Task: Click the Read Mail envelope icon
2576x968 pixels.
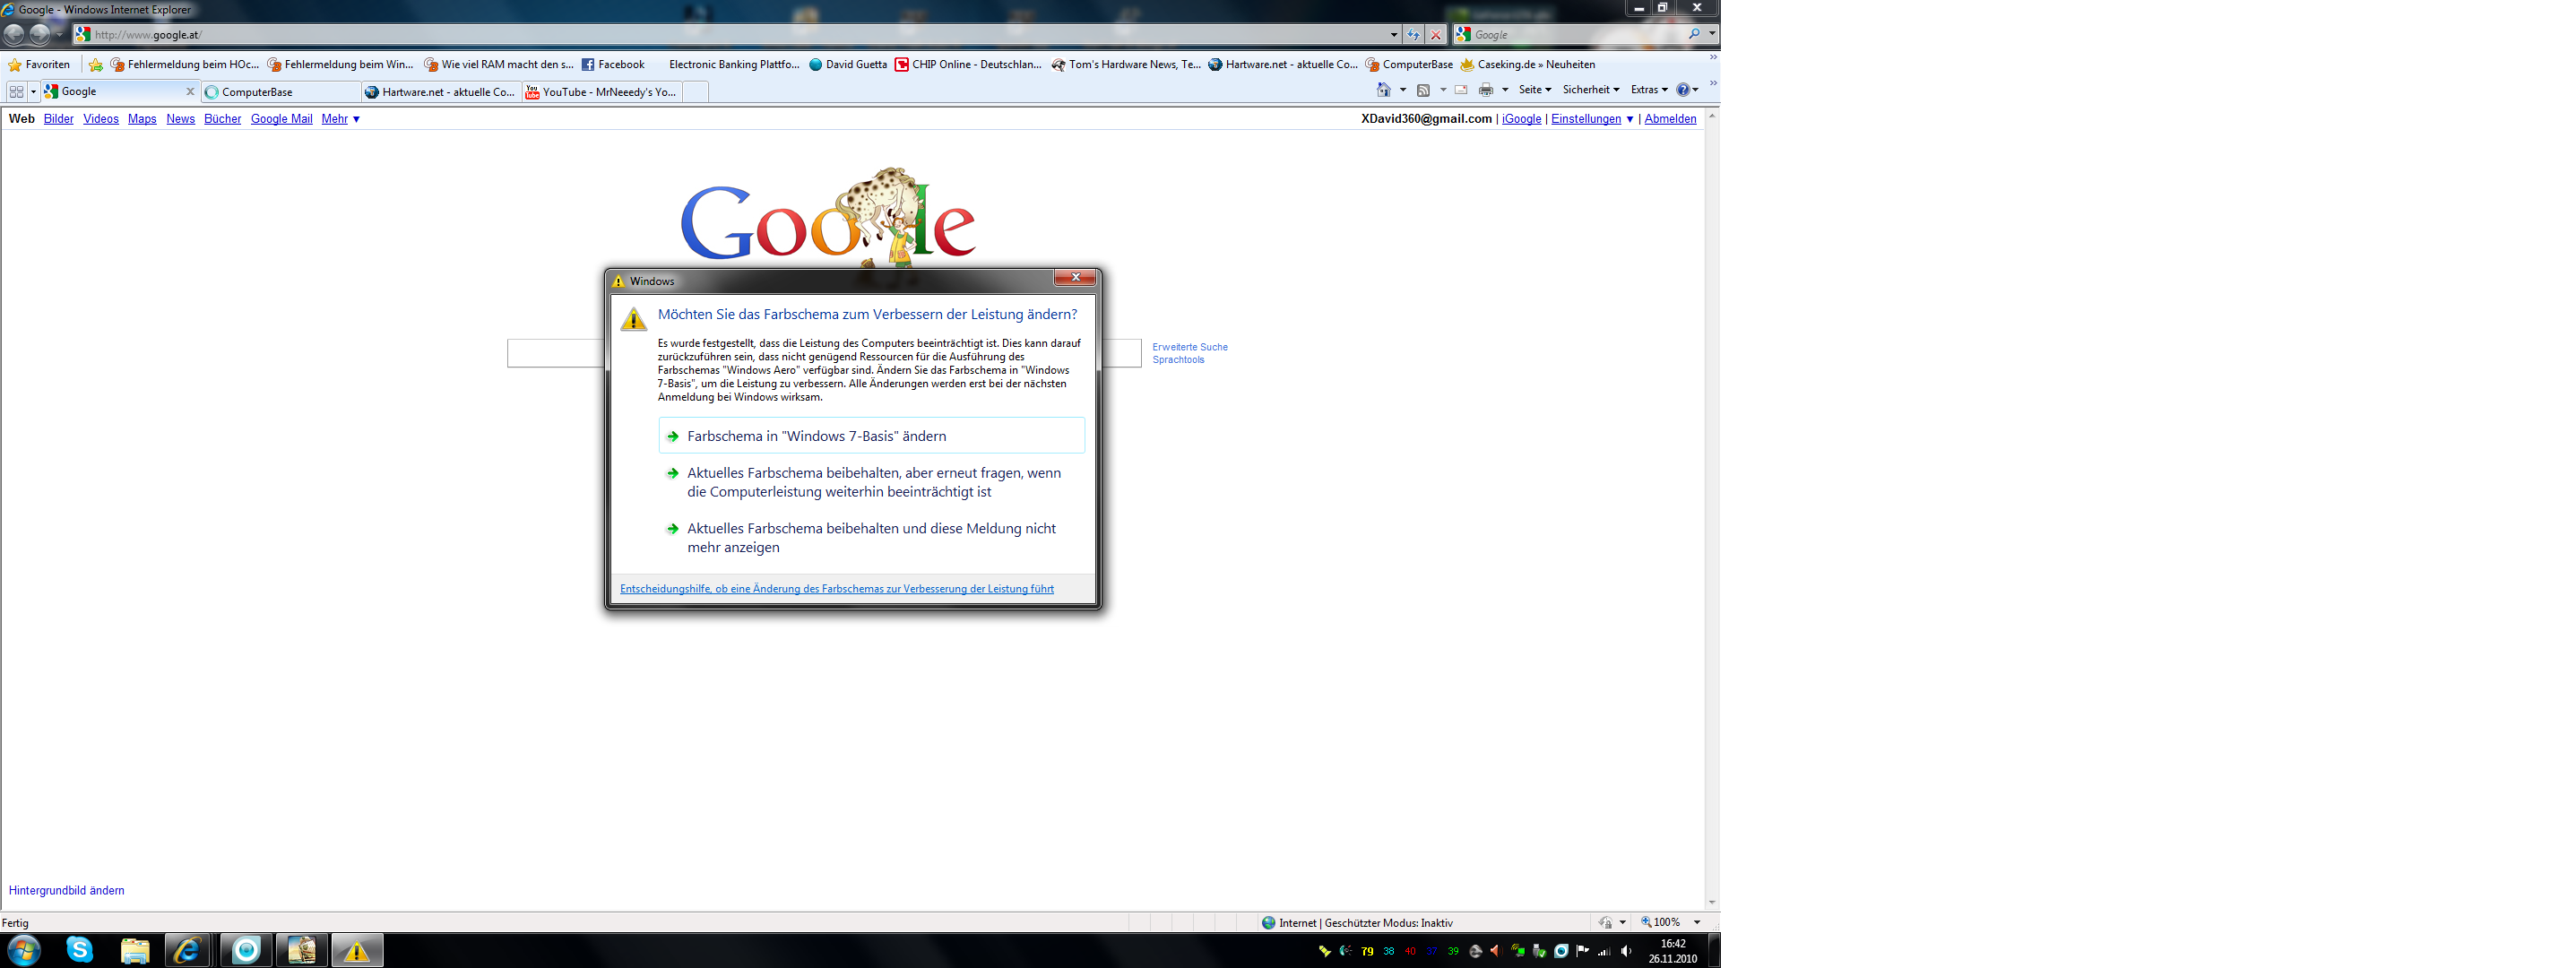Action: coord(1461,90)
